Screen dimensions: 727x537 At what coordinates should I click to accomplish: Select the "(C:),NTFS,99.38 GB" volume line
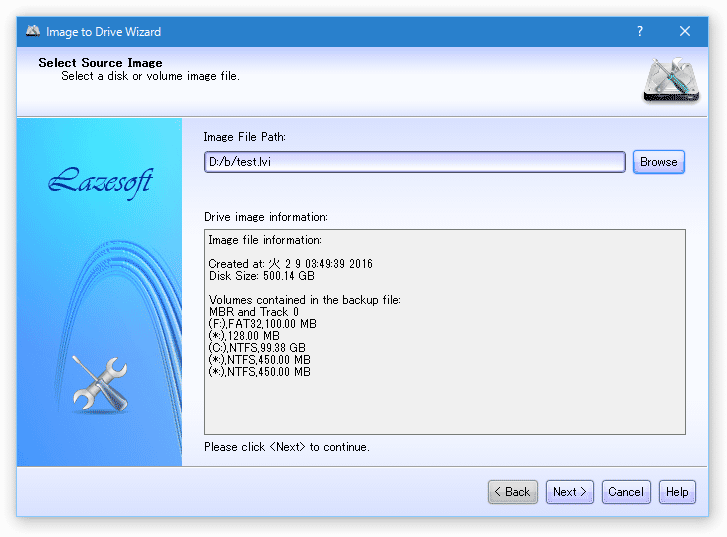click(257, 348)
